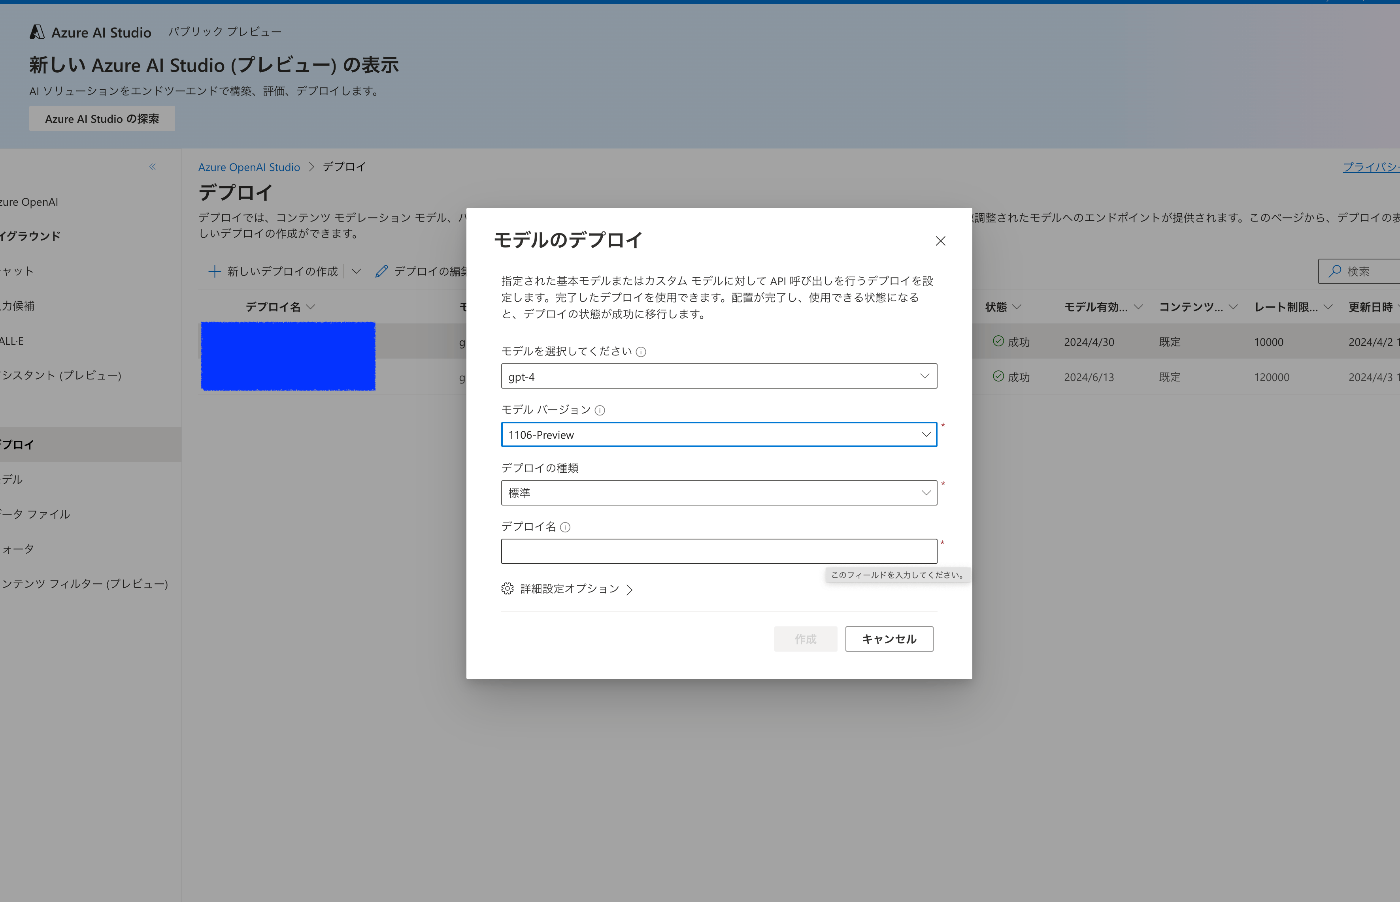Click 新しいデプロイの作成 button text

(282, 271)
